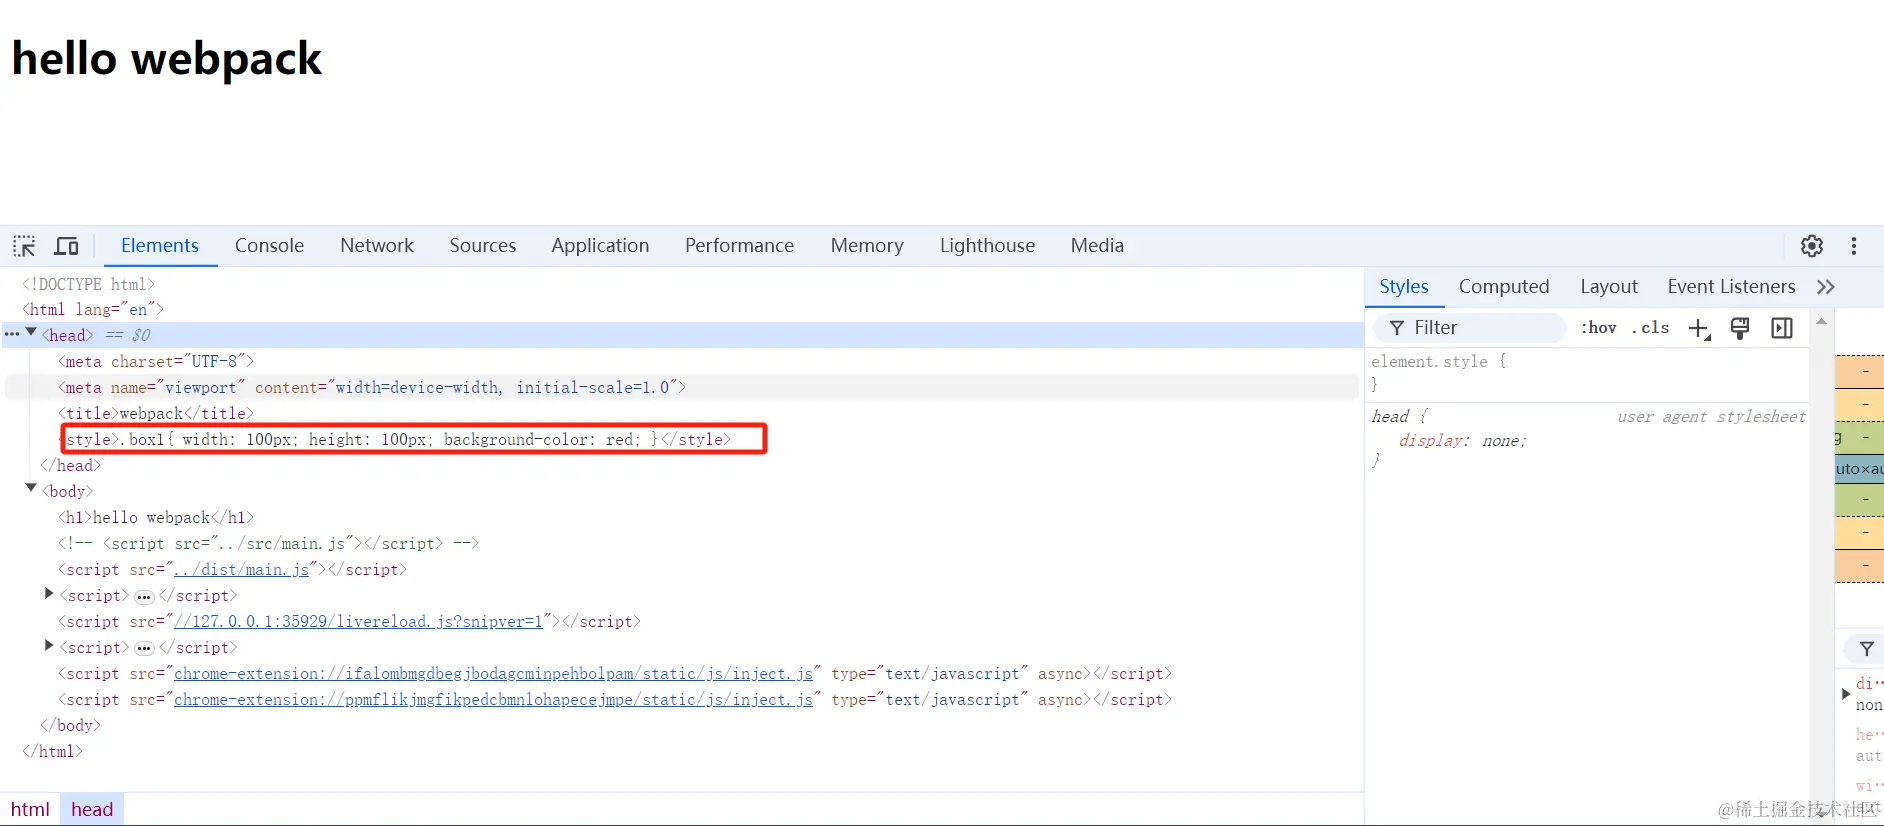Select the Computed pane tab
Screen dimensions: 1884x826
pyautogui.click(x=1504, y=287)
